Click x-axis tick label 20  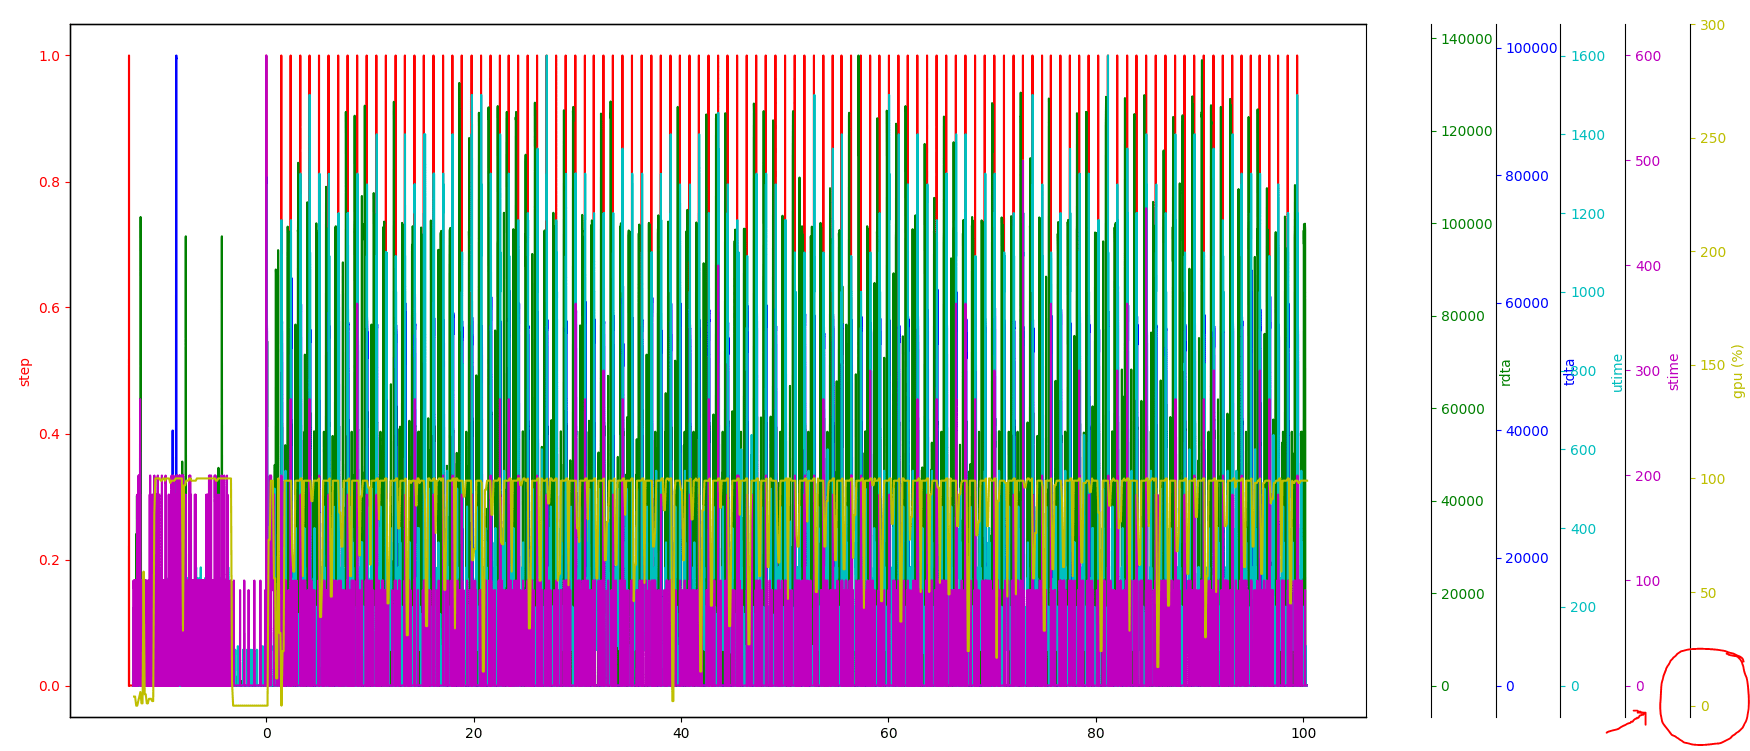coord(474,733)
